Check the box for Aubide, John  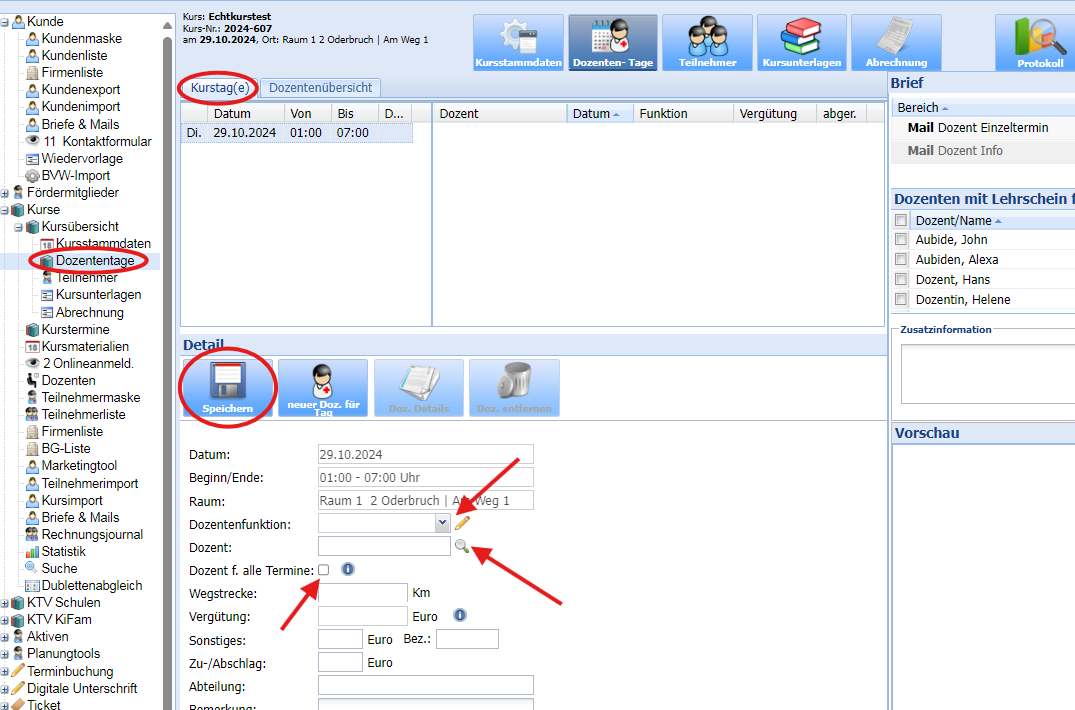pyautogui.click(x=901, y=240)
